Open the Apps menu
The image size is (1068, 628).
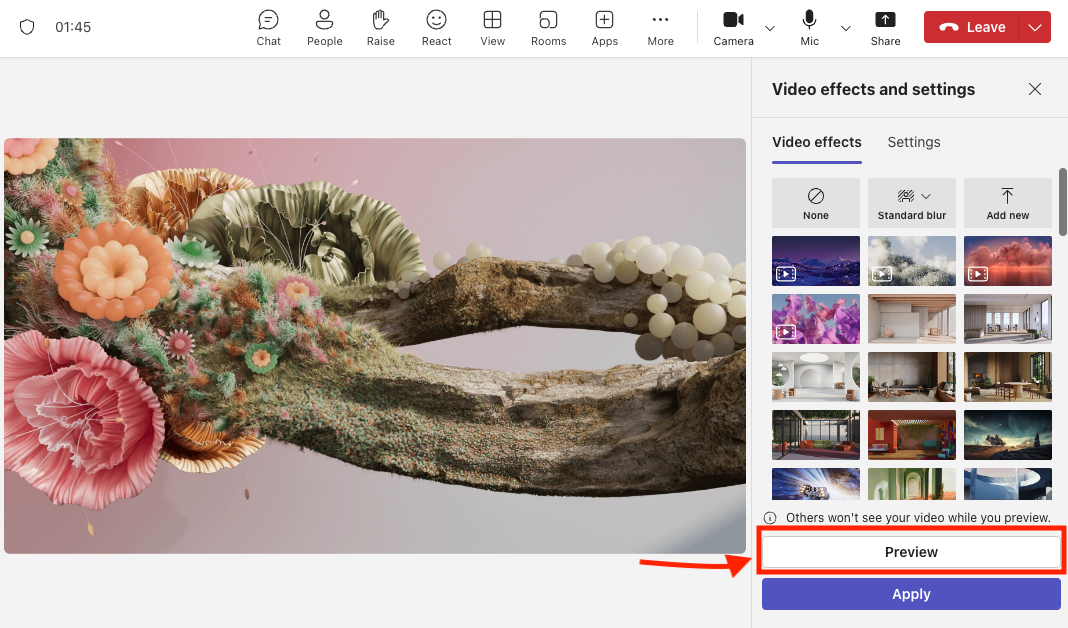[x=604, y=28]
